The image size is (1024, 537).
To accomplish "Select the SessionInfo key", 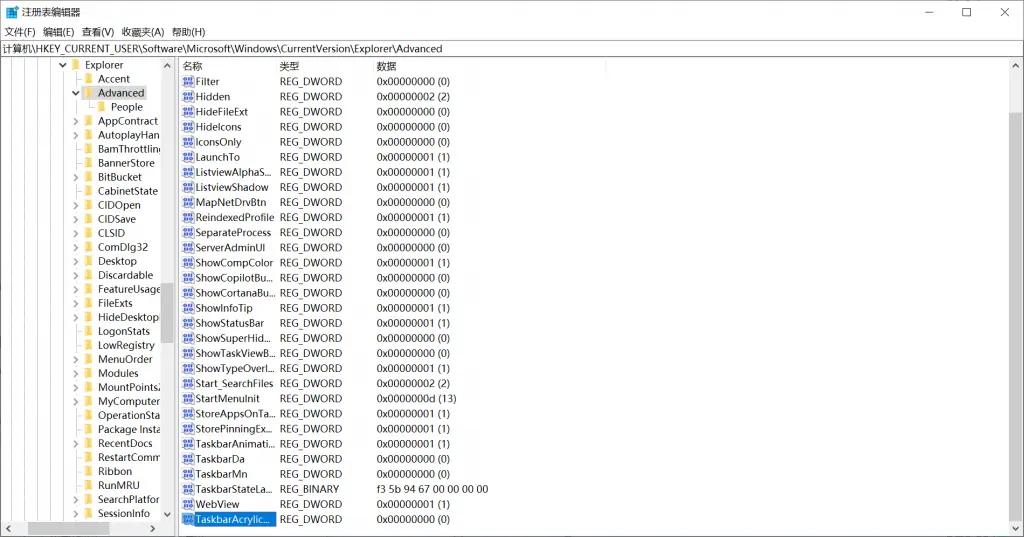I will pos(123,513).
